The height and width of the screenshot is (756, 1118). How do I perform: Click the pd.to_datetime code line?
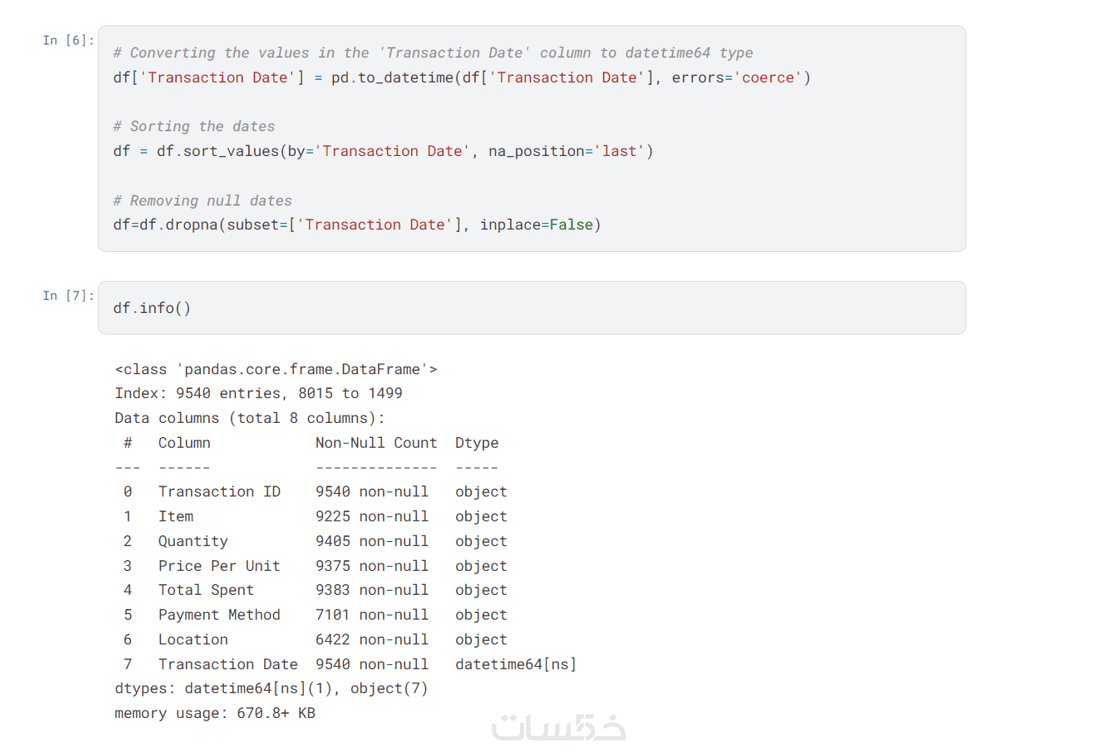point(461,78)
